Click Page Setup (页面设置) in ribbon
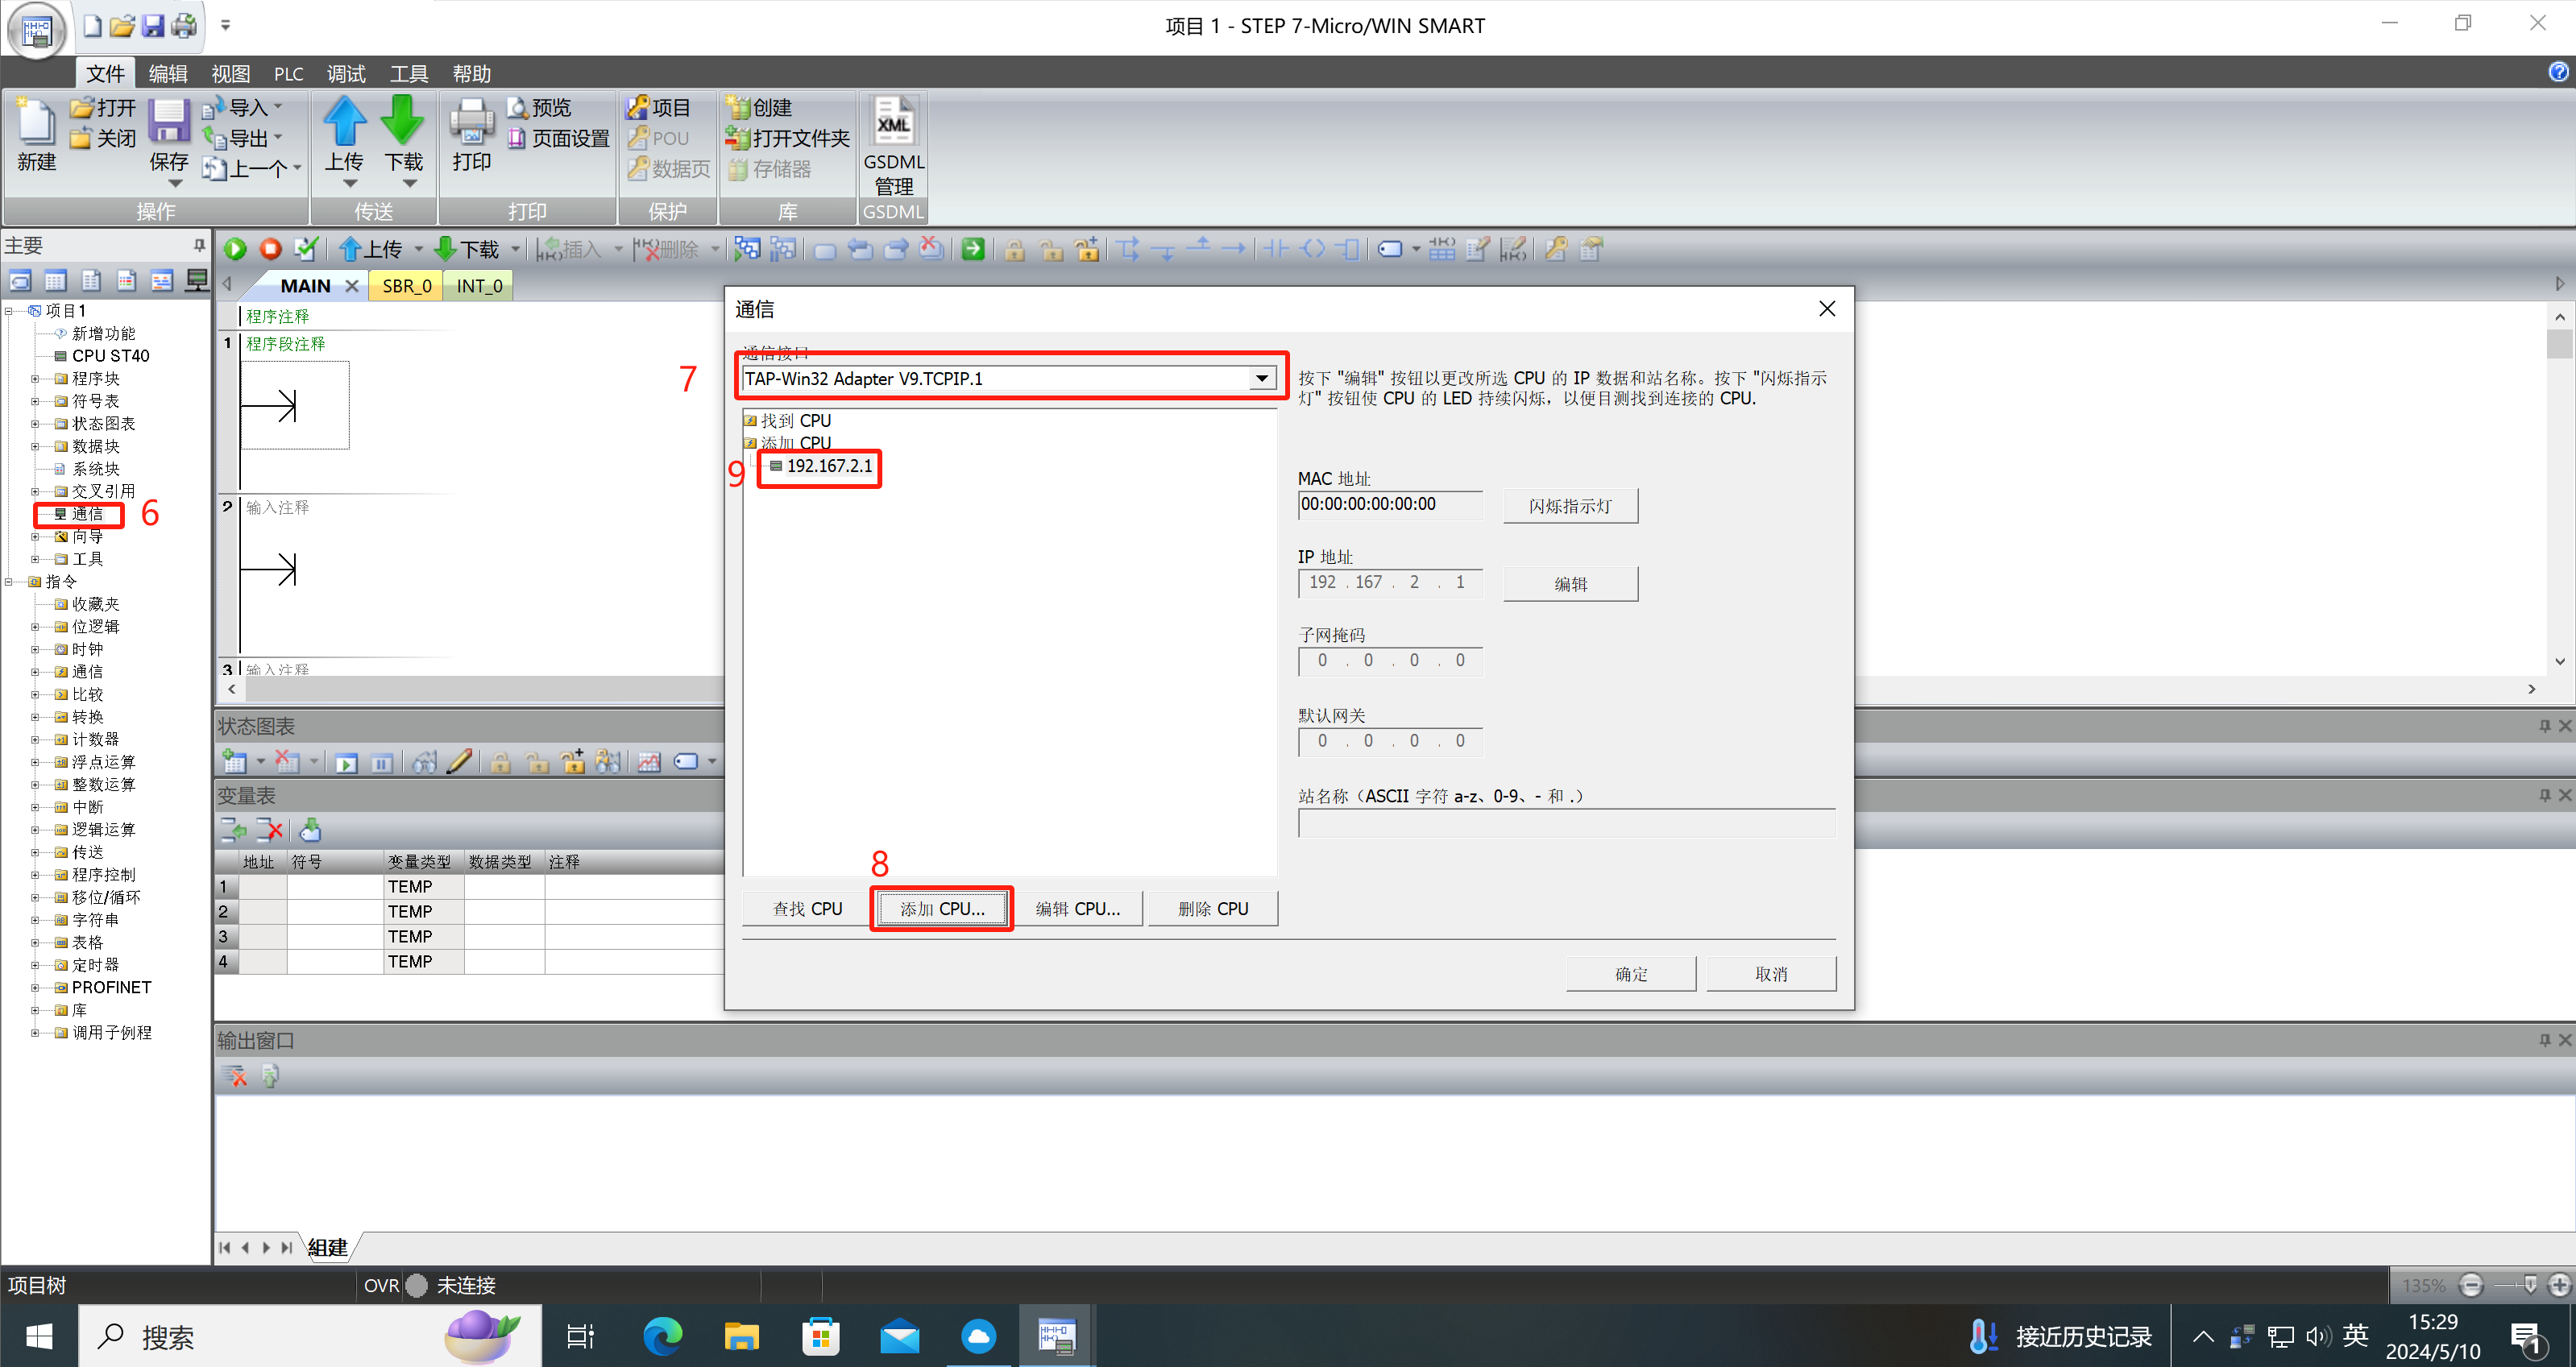This screenshot has height=1367, width=2576. coord(558,138)
